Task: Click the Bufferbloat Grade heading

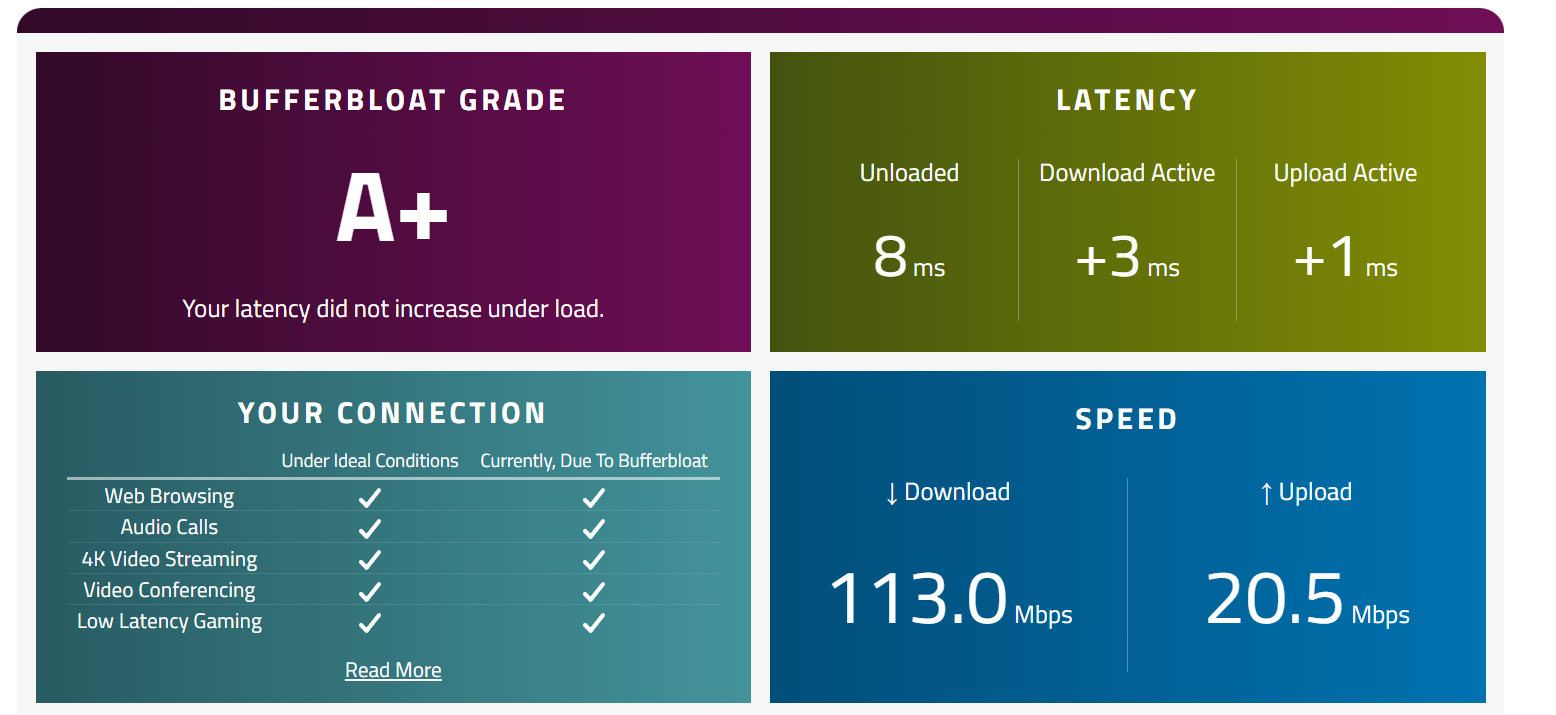Action: point(392,100)
